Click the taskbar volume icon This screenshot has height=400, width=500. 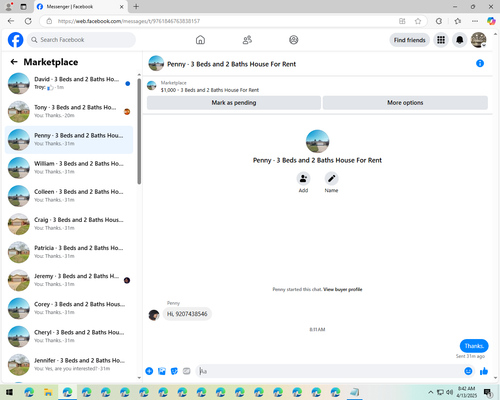450,392
